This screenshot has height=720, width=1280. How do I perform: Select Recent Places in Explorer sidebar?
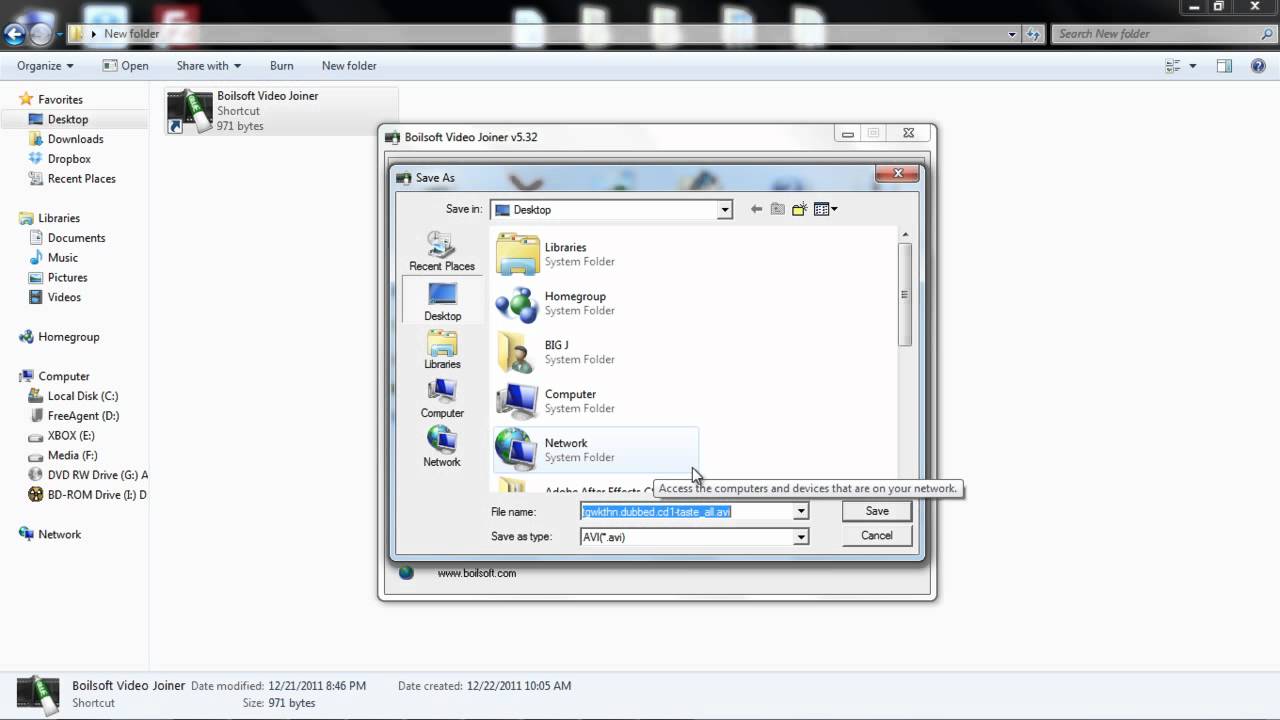82,179
